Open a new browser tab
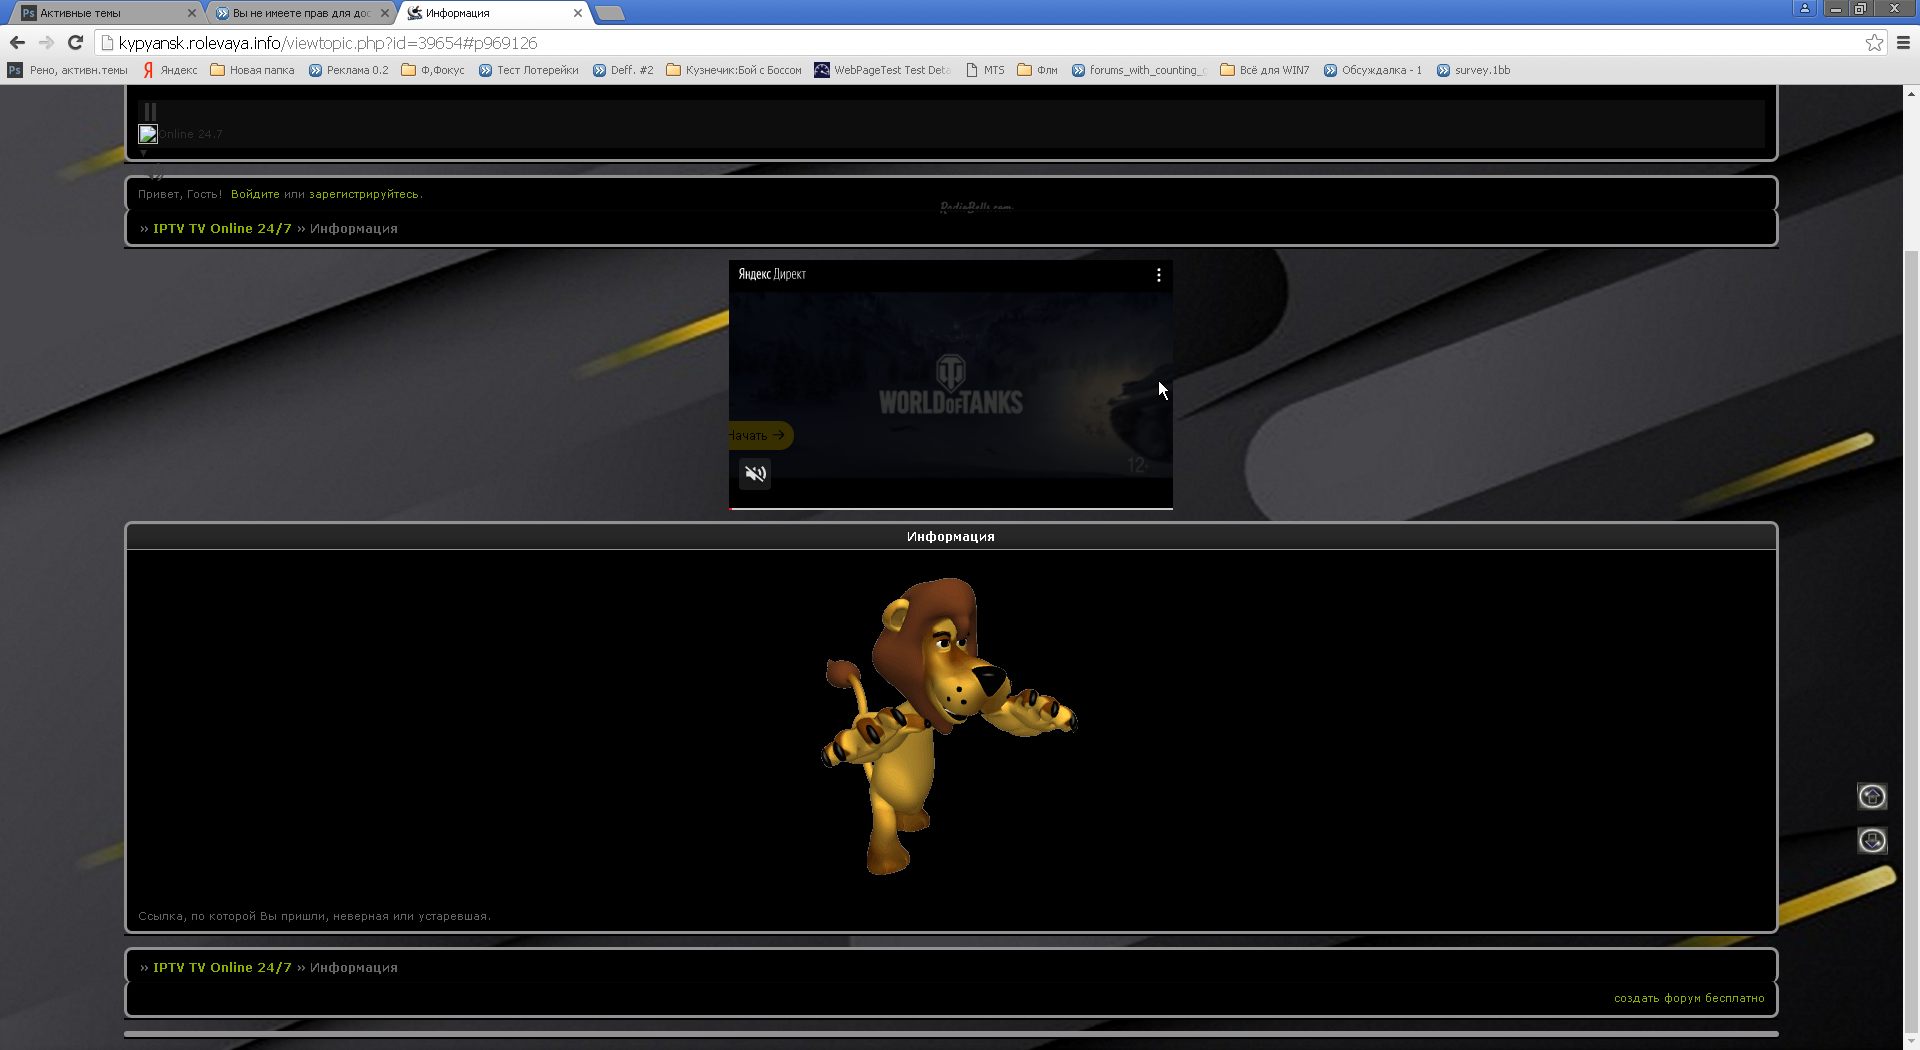 (x=609, y=13)
